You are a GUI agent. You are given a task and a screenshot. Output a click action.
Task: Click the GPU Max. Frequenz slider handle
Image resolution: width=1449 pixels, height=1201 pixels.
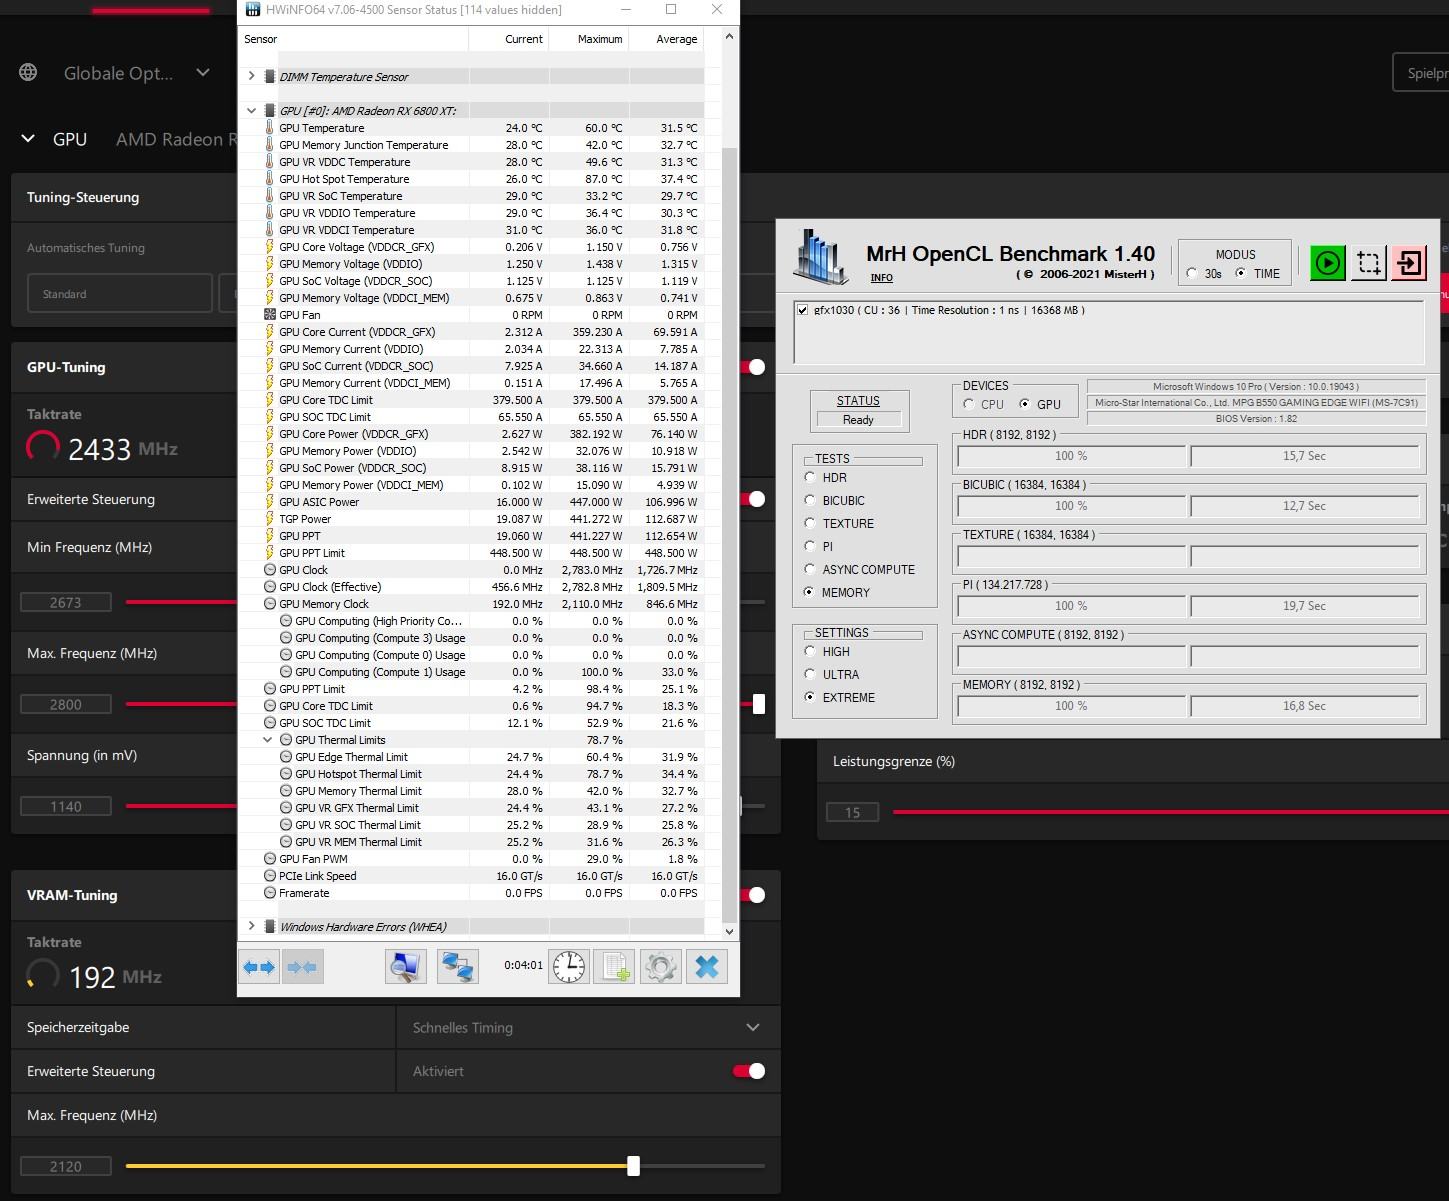(x=759, y=704)
